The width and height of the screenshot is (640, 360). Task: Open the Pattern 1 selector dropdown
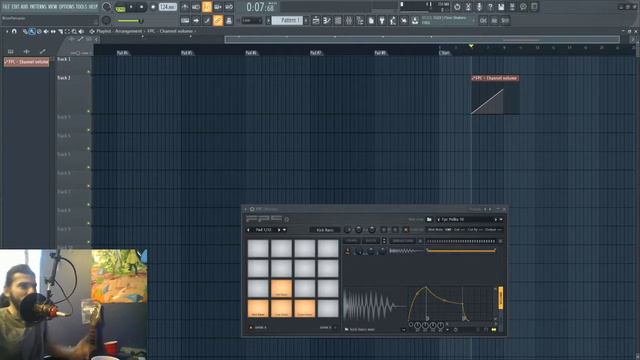(x=287, y=20)
